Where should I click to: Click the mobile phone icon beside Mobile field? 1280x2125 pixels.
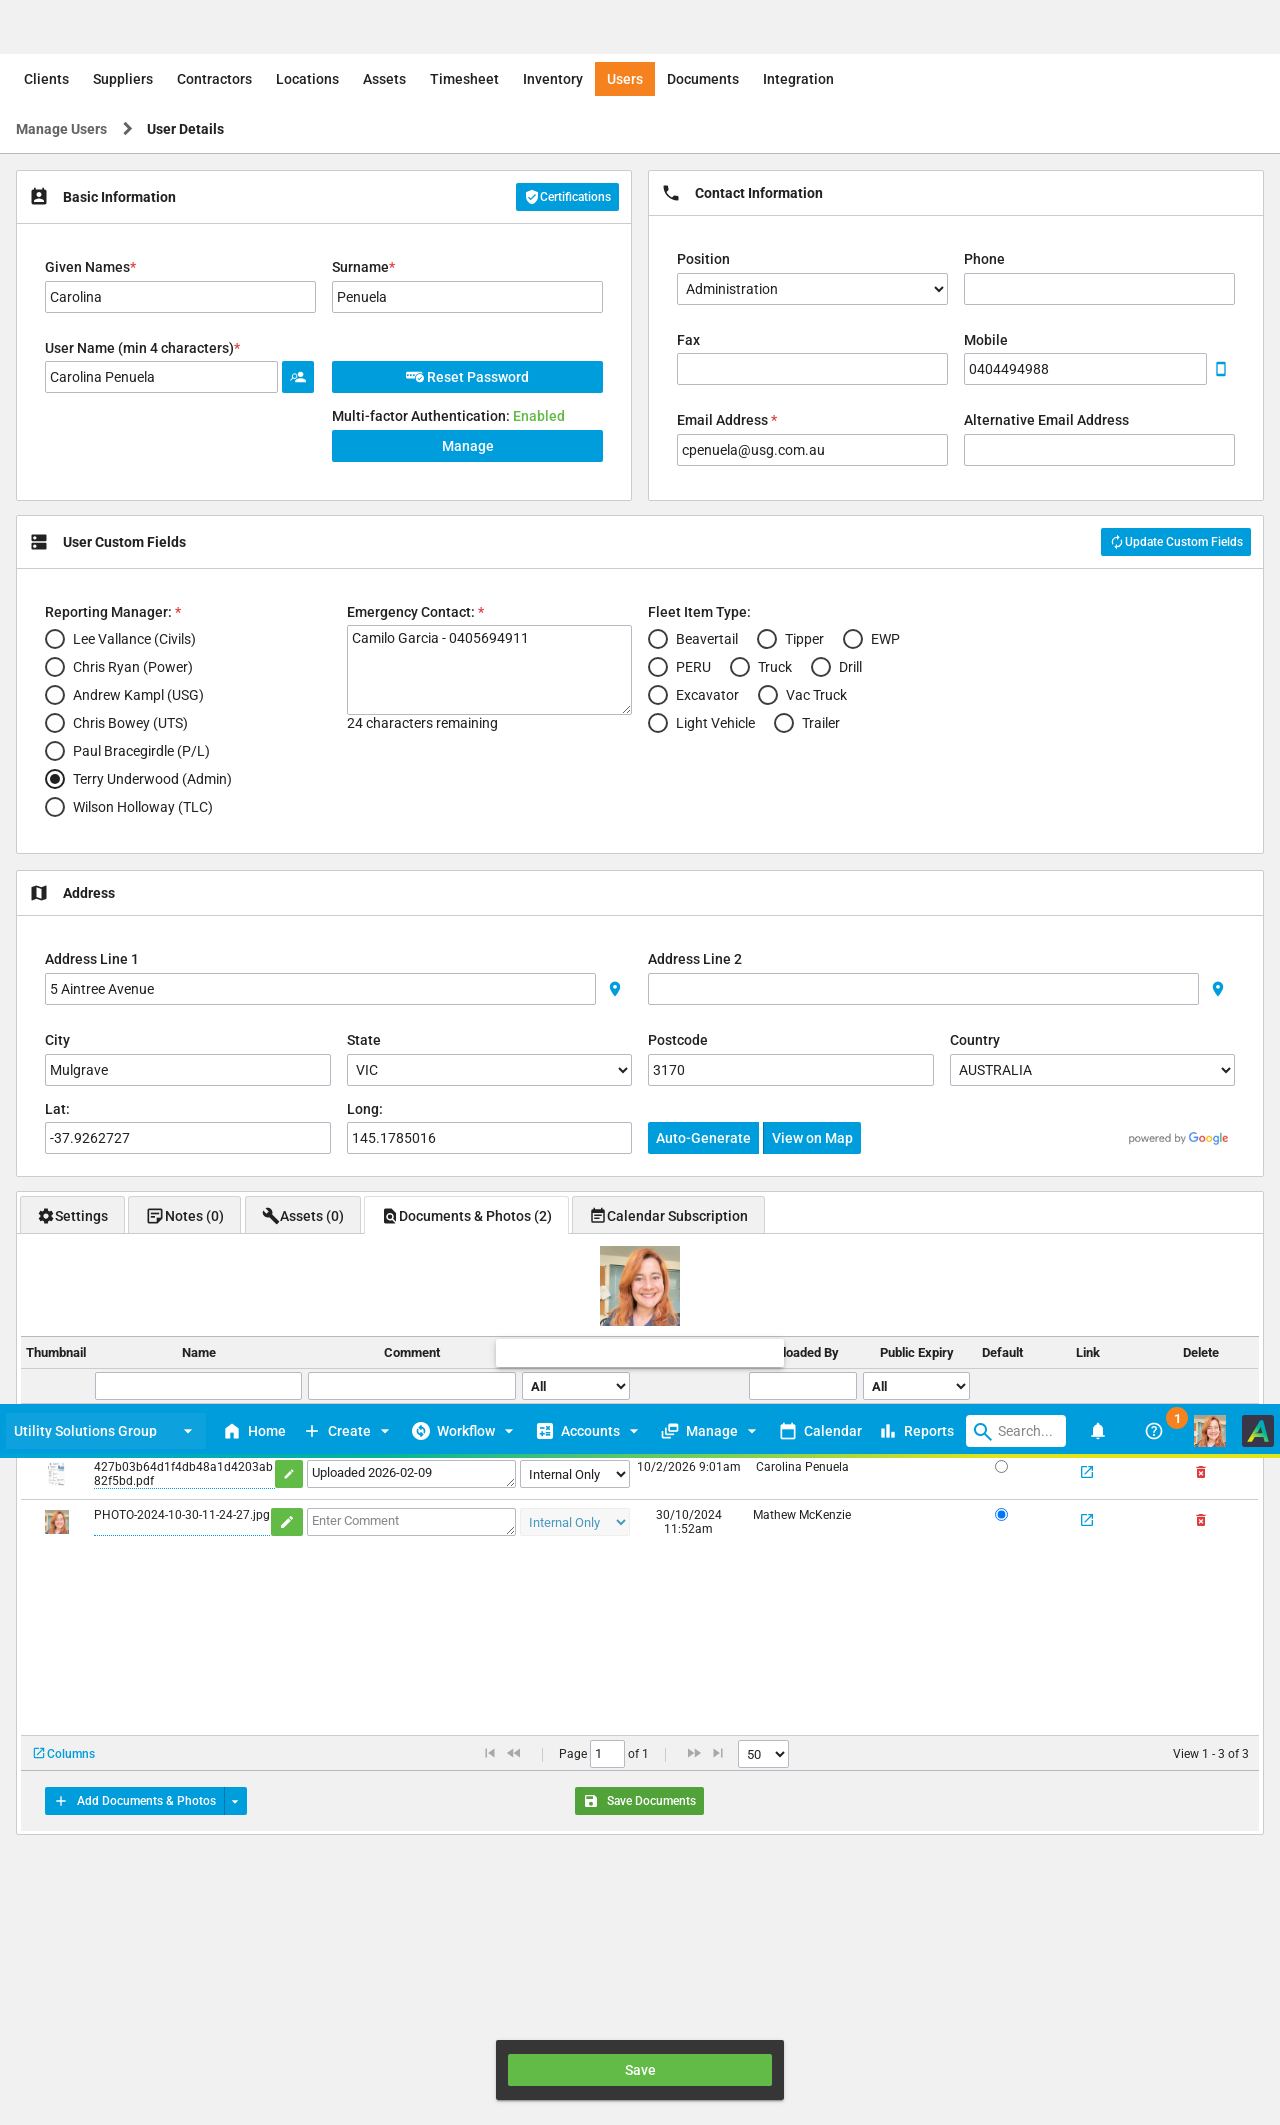point(1220,369)
